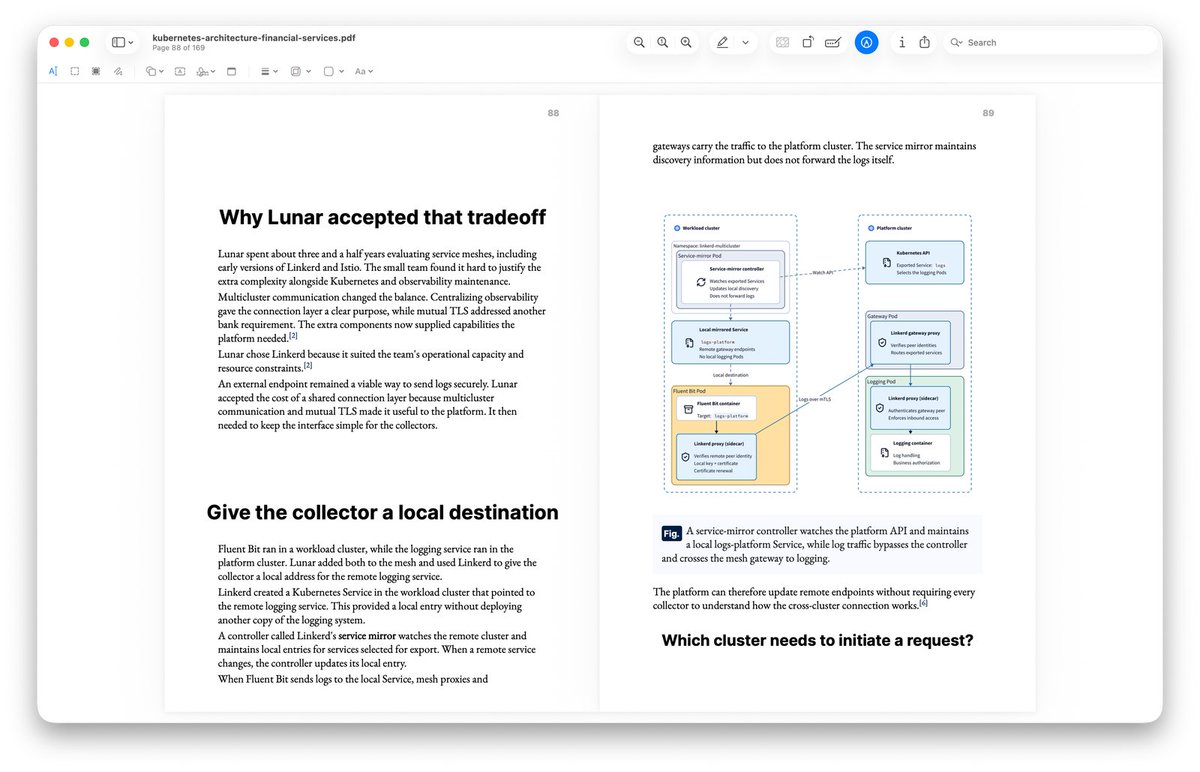Screen dimensions: 1200x772
Task: Toggle the sidebar view button
Action: [118, 42]
